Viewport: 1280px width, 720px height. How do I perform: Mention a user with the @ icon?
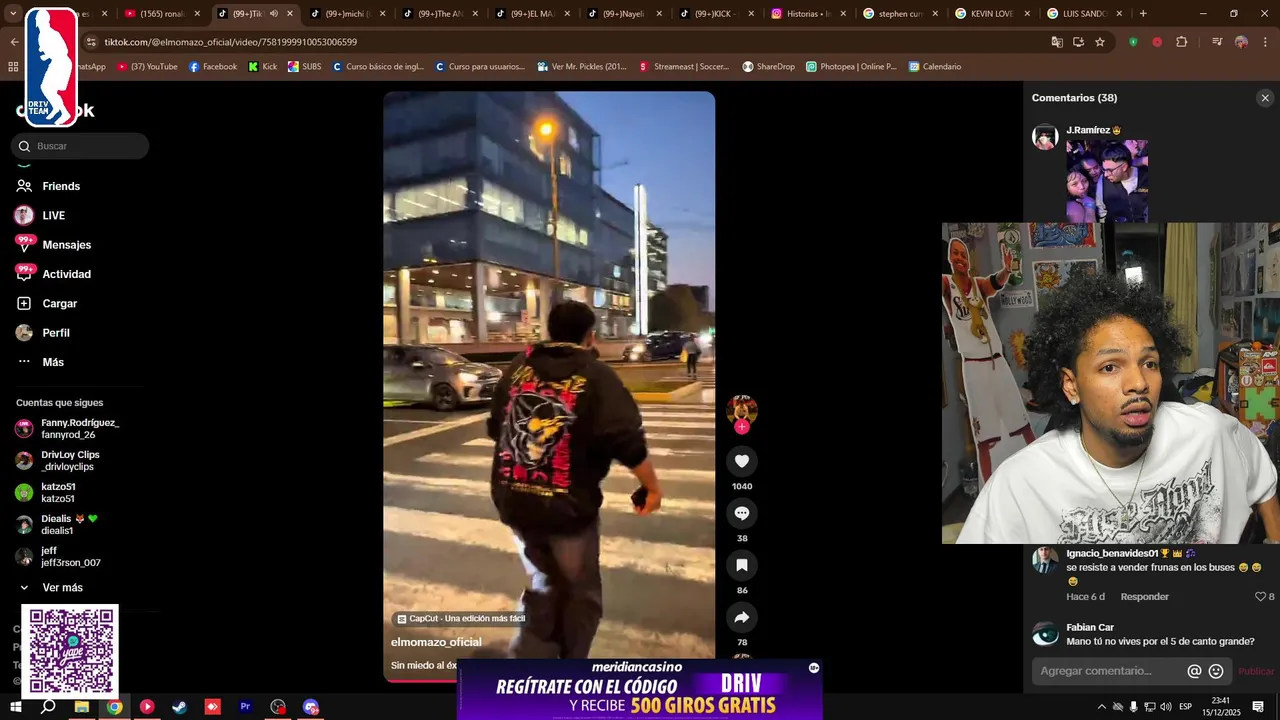(x=1194, y=672)
